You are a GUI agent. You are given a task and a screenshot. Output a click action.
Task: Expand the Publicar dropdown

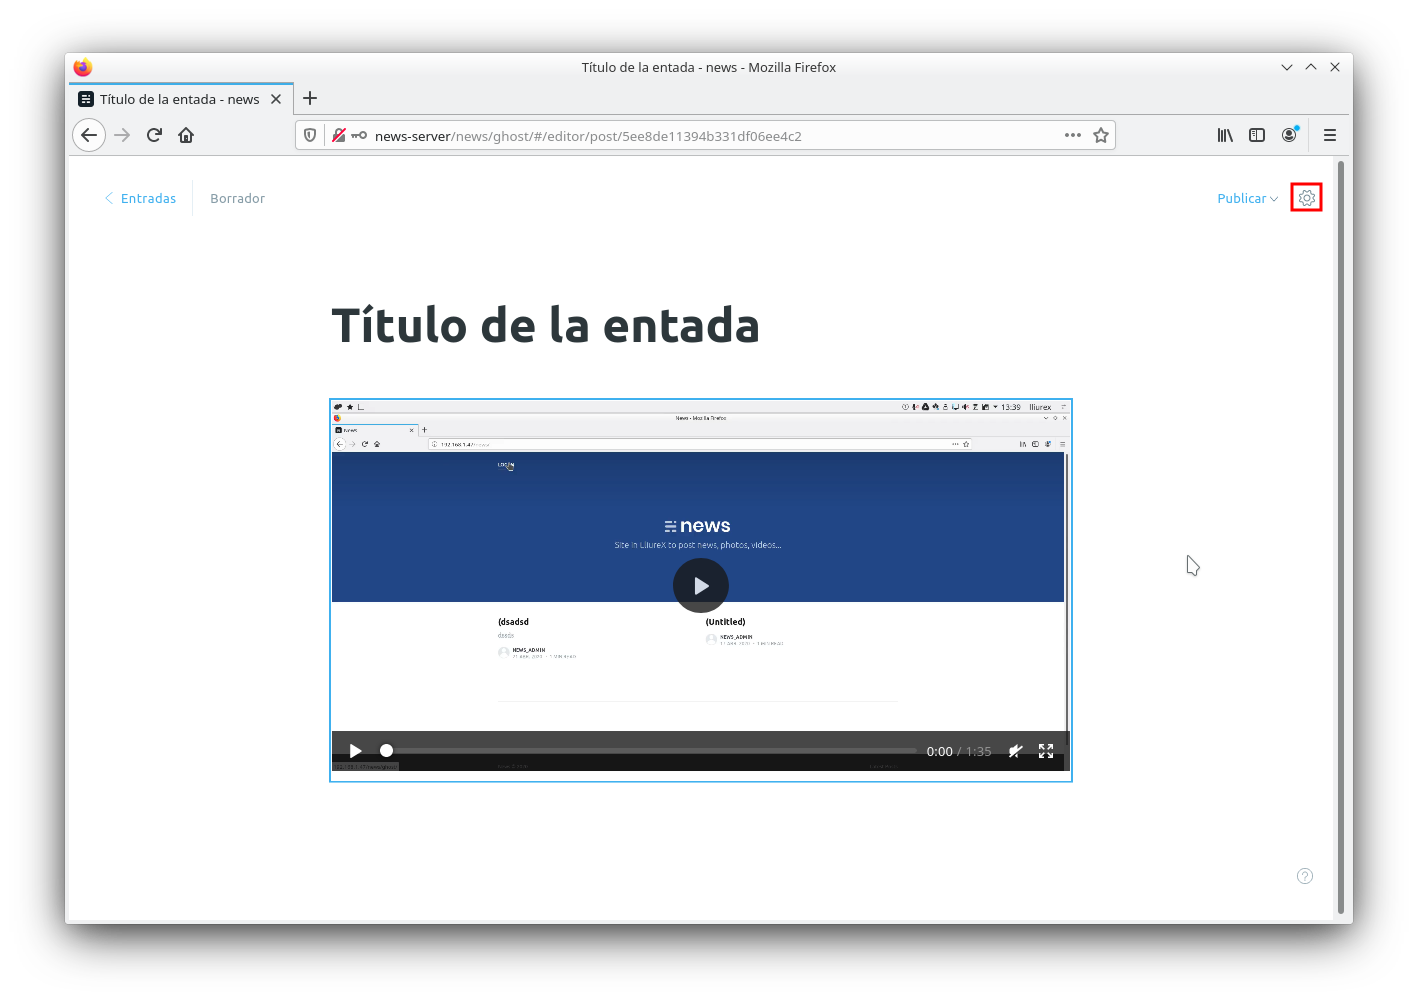pyautogui.click(x=1247, y=199)
